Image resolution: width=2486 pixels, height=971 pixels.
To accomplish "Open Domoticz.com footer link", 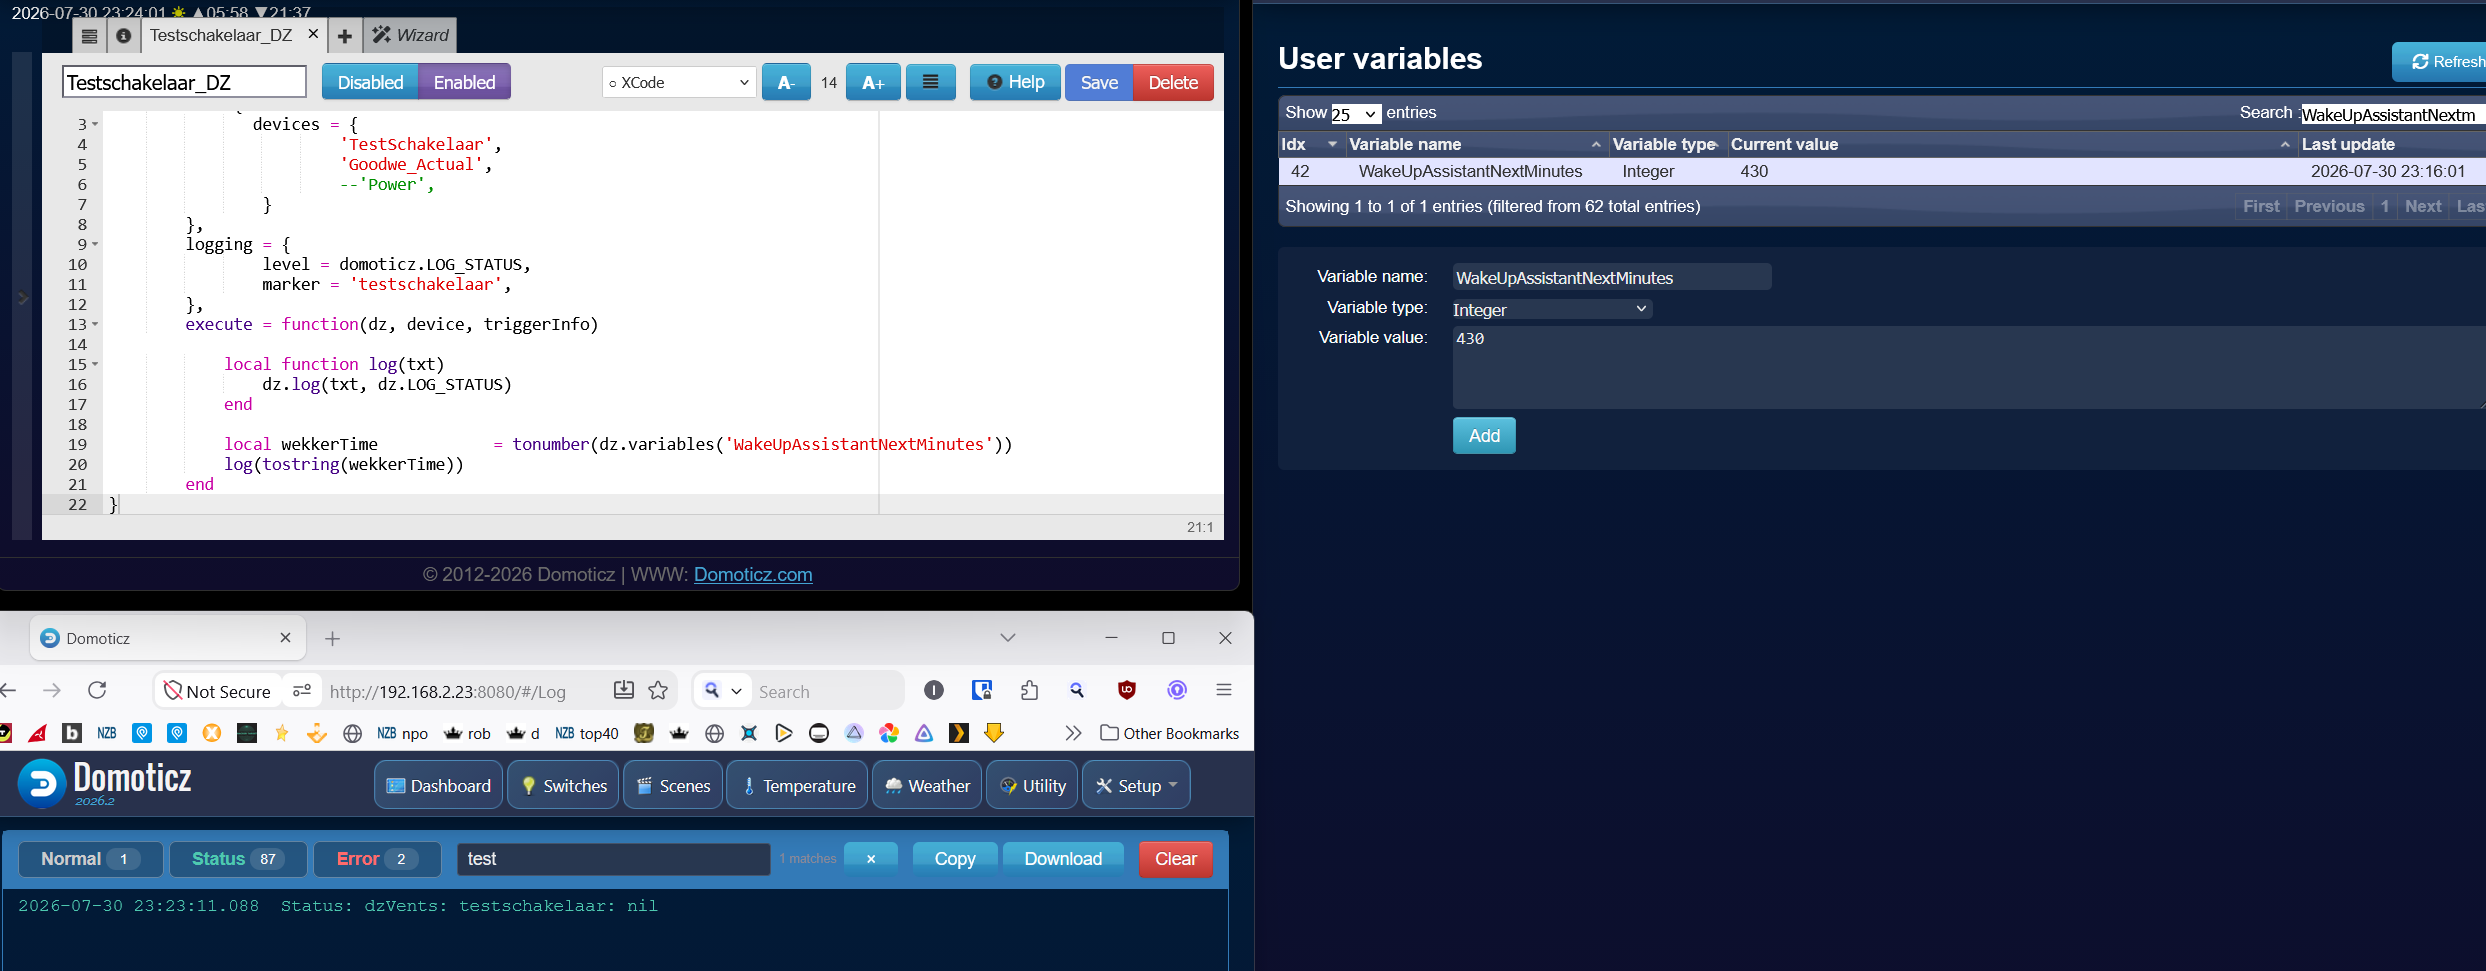I will 753,574.
